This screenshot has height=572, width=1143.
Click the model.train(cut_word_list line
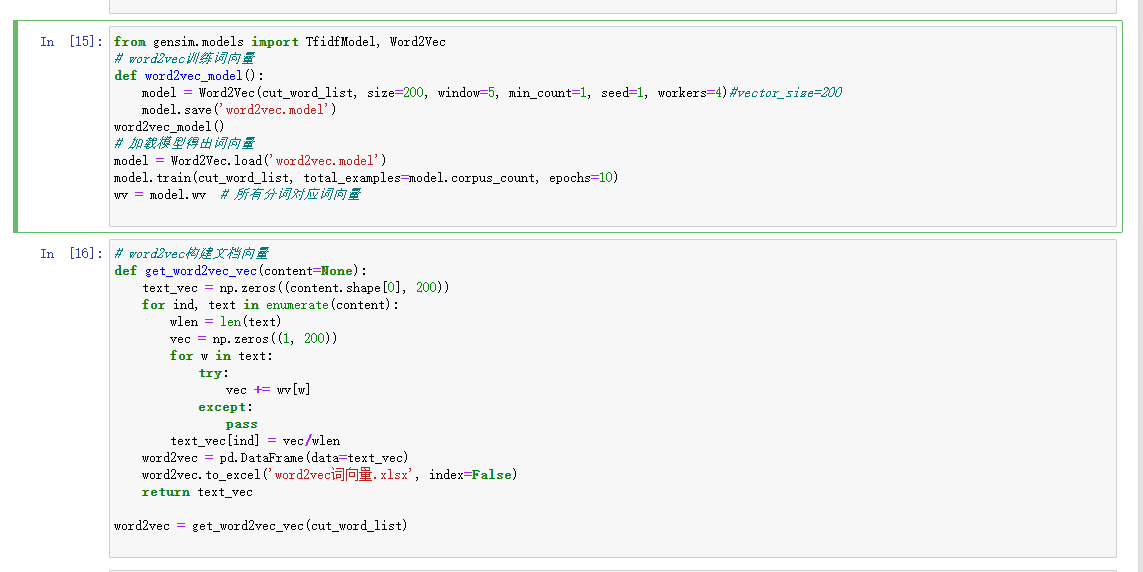(366, 178)
